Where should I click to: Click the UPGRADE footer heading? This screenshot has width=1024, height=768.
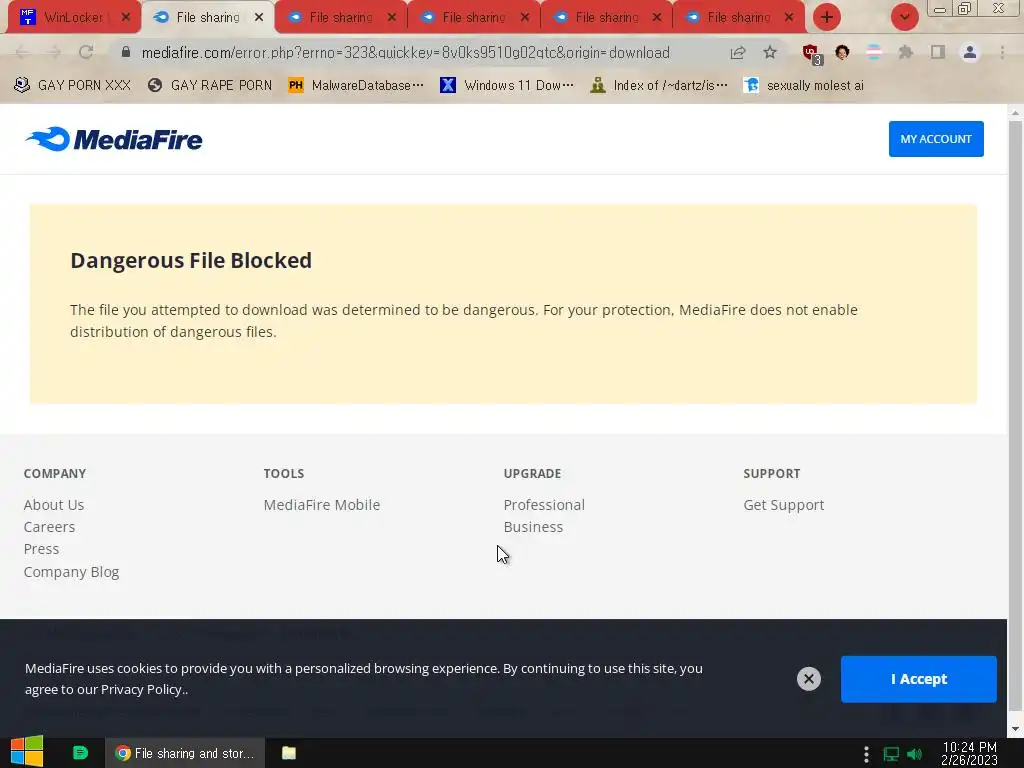click(532, 473)
